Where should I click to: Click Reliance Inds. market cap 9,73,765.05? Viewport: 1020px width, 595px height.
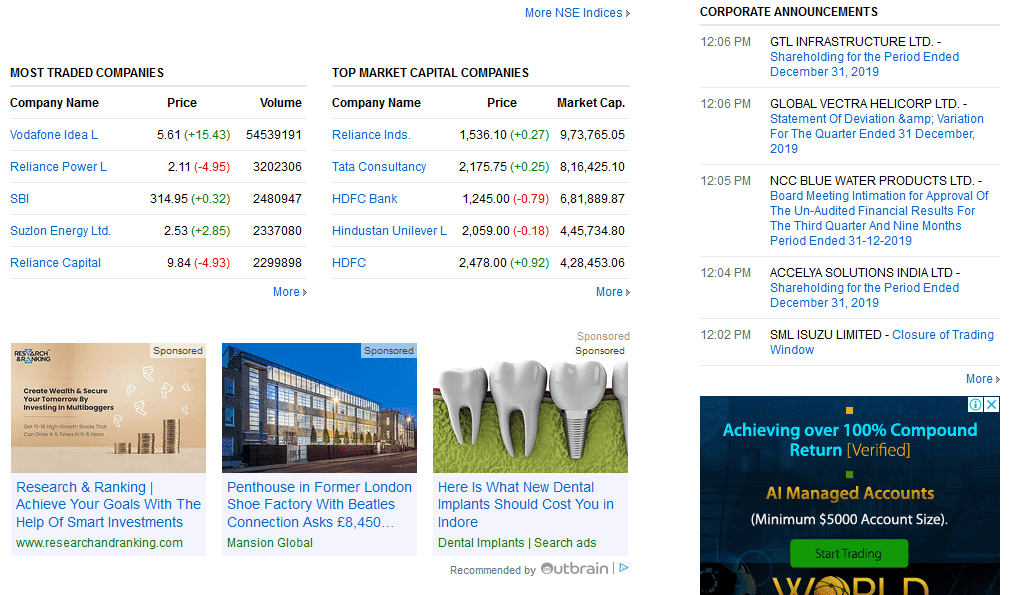pyautogui.click(x=592, y=135)
